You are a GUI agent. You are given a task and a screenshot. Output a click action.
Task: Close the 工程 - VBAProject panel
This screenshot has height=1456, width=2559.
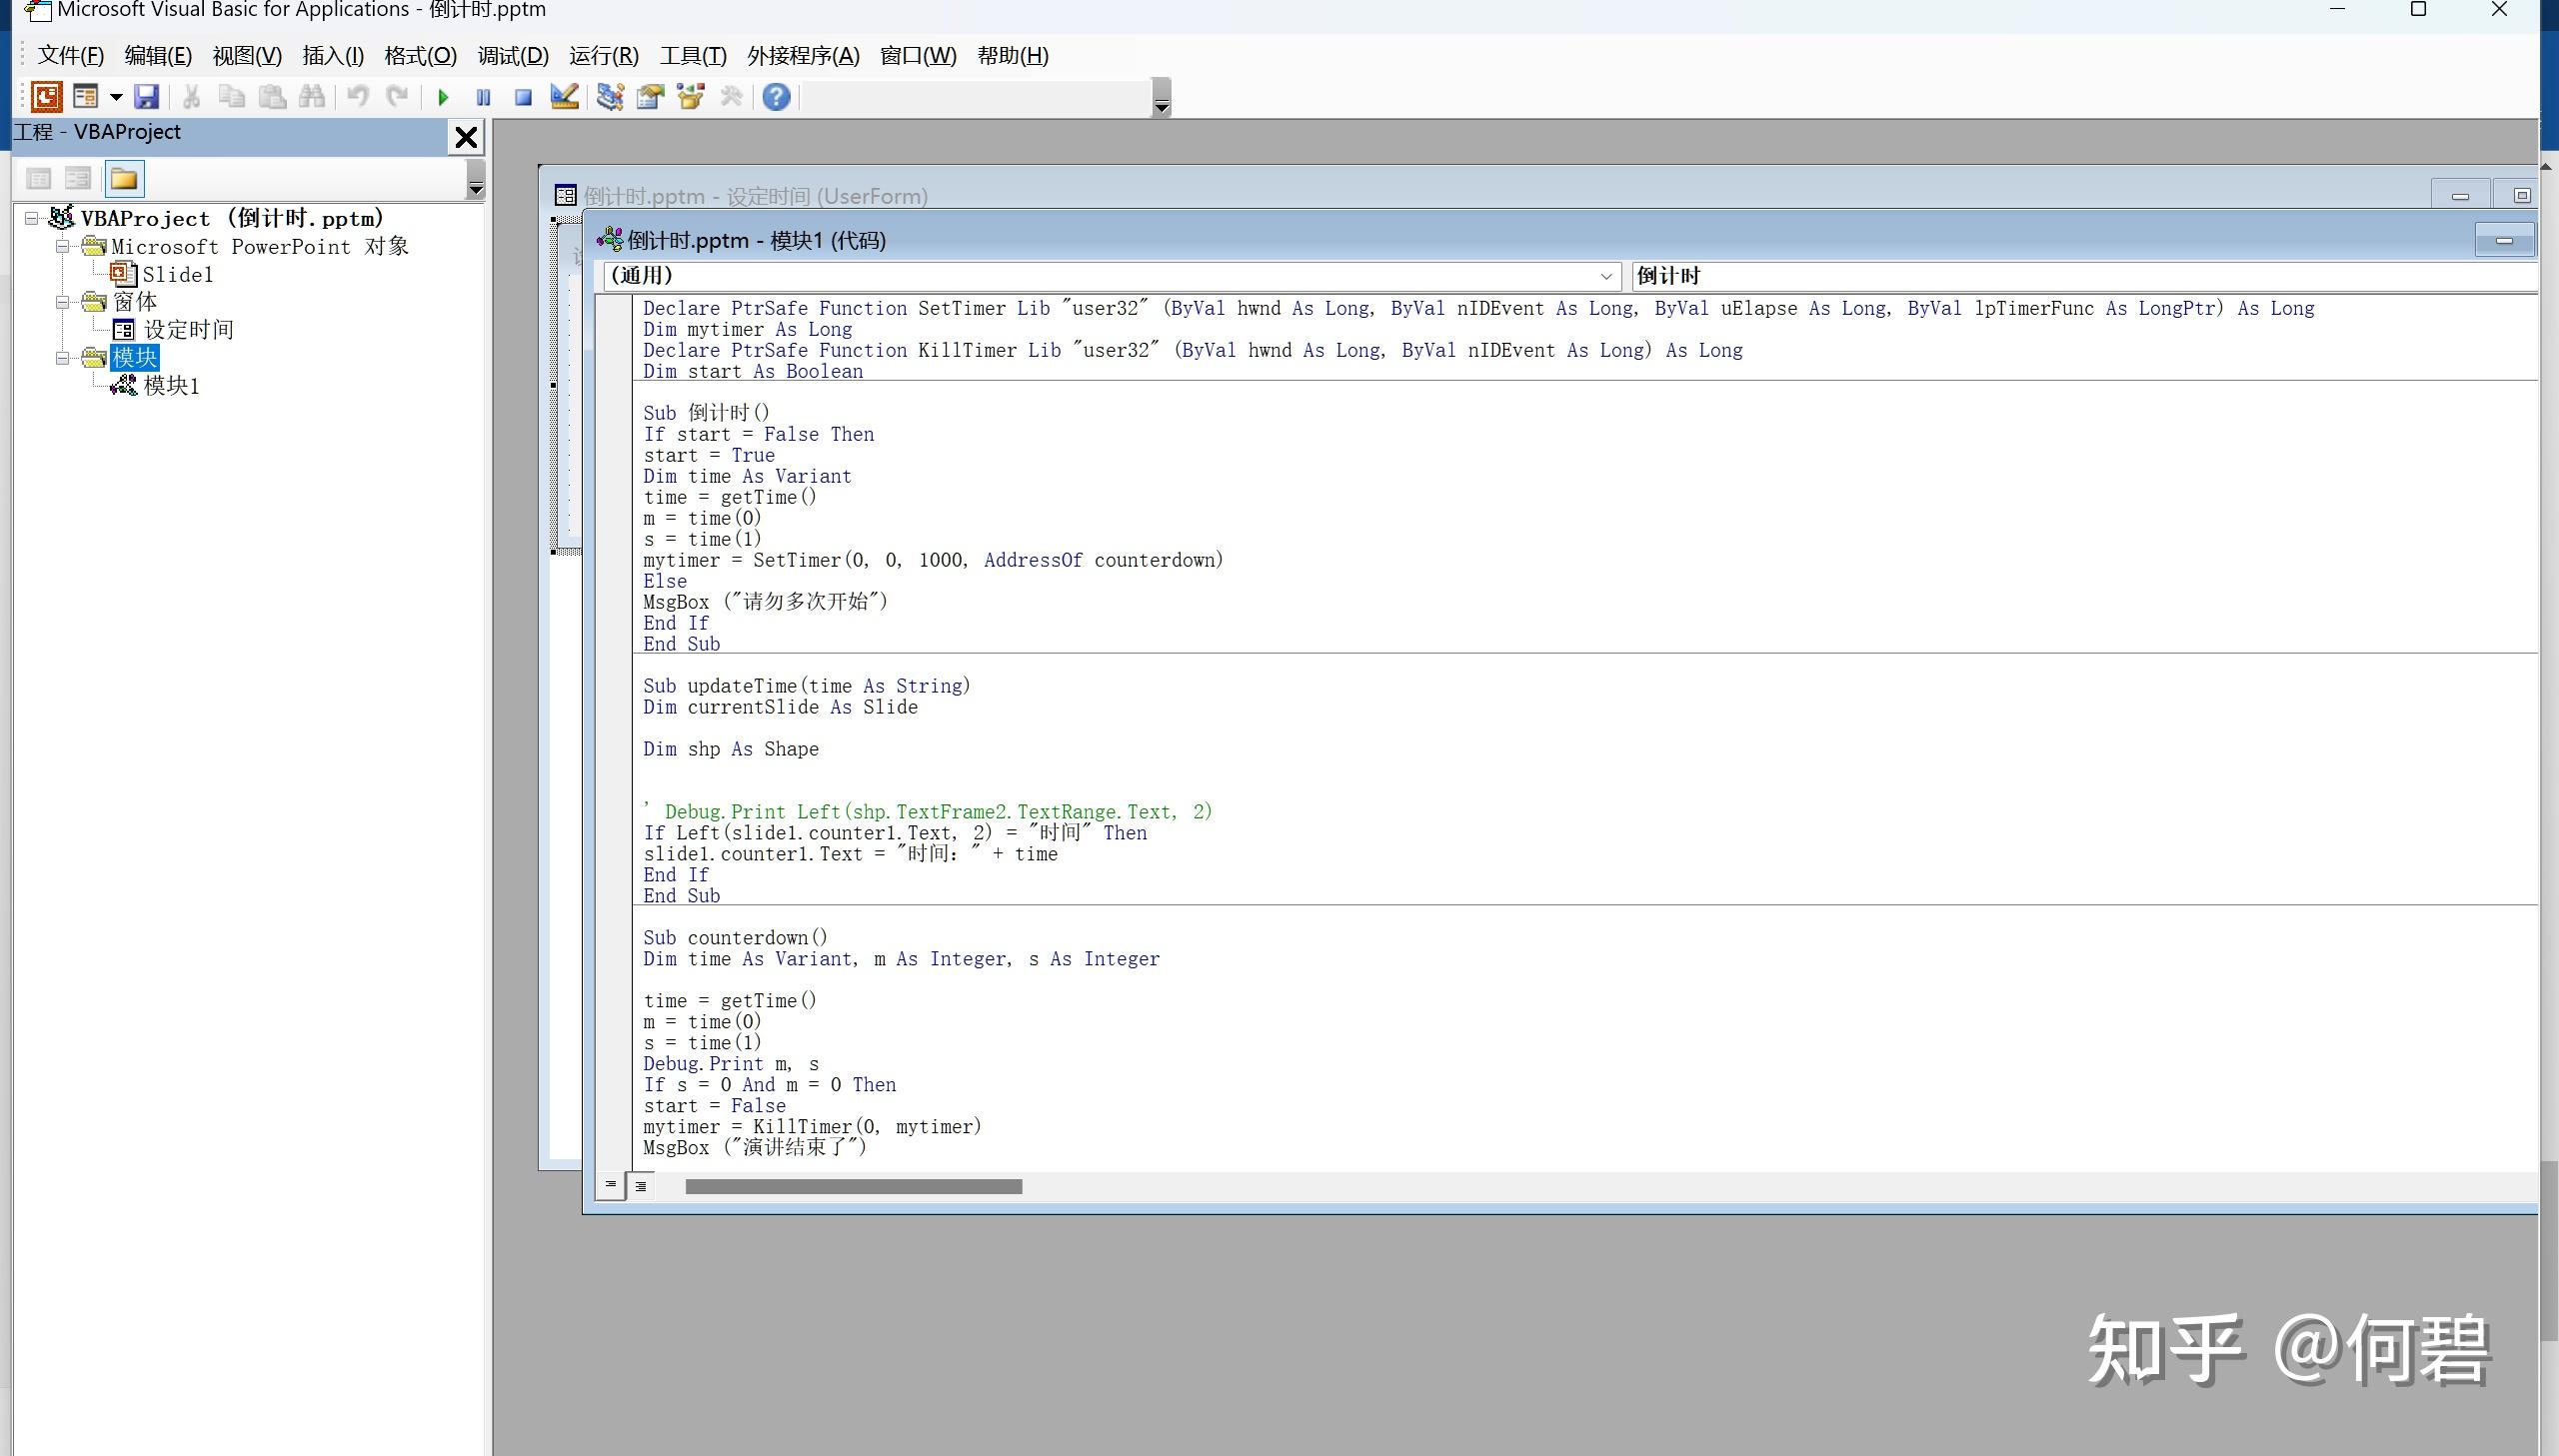[466, 137]
